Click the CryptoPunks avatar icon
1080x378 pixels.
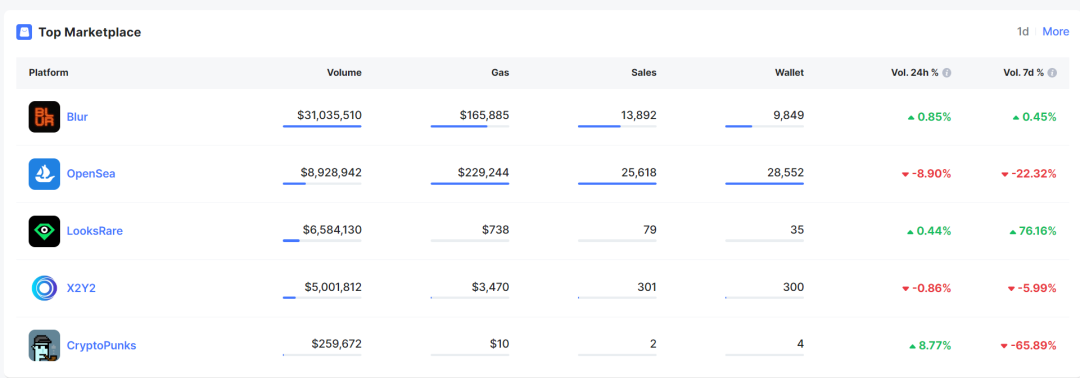pyautogui.click(x=44, y=346)
